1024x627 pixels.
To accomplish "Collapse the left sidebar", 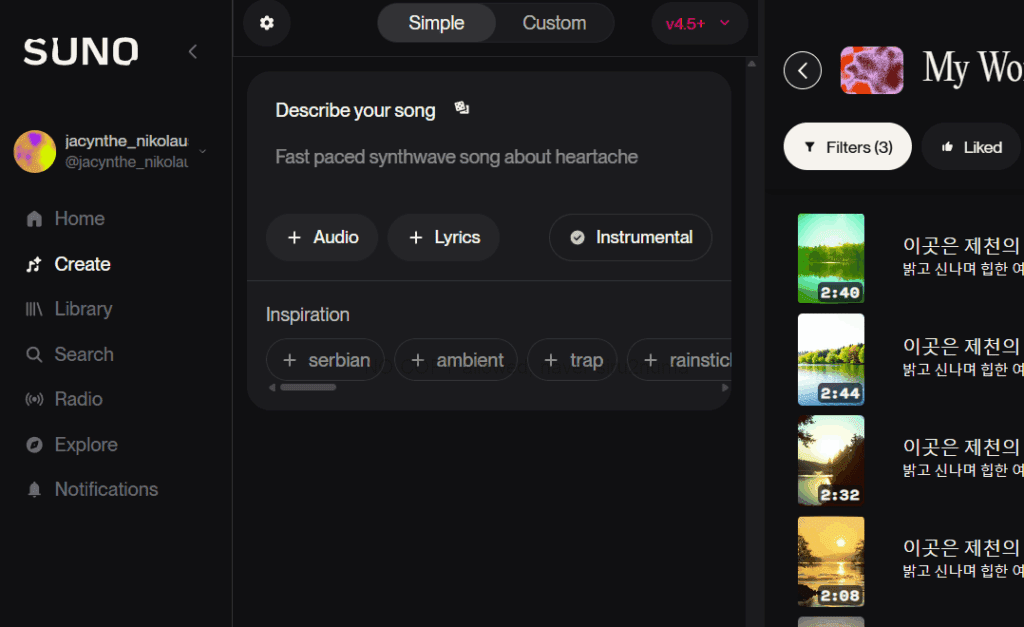I will pyautogui.click(x=193, y=52).
